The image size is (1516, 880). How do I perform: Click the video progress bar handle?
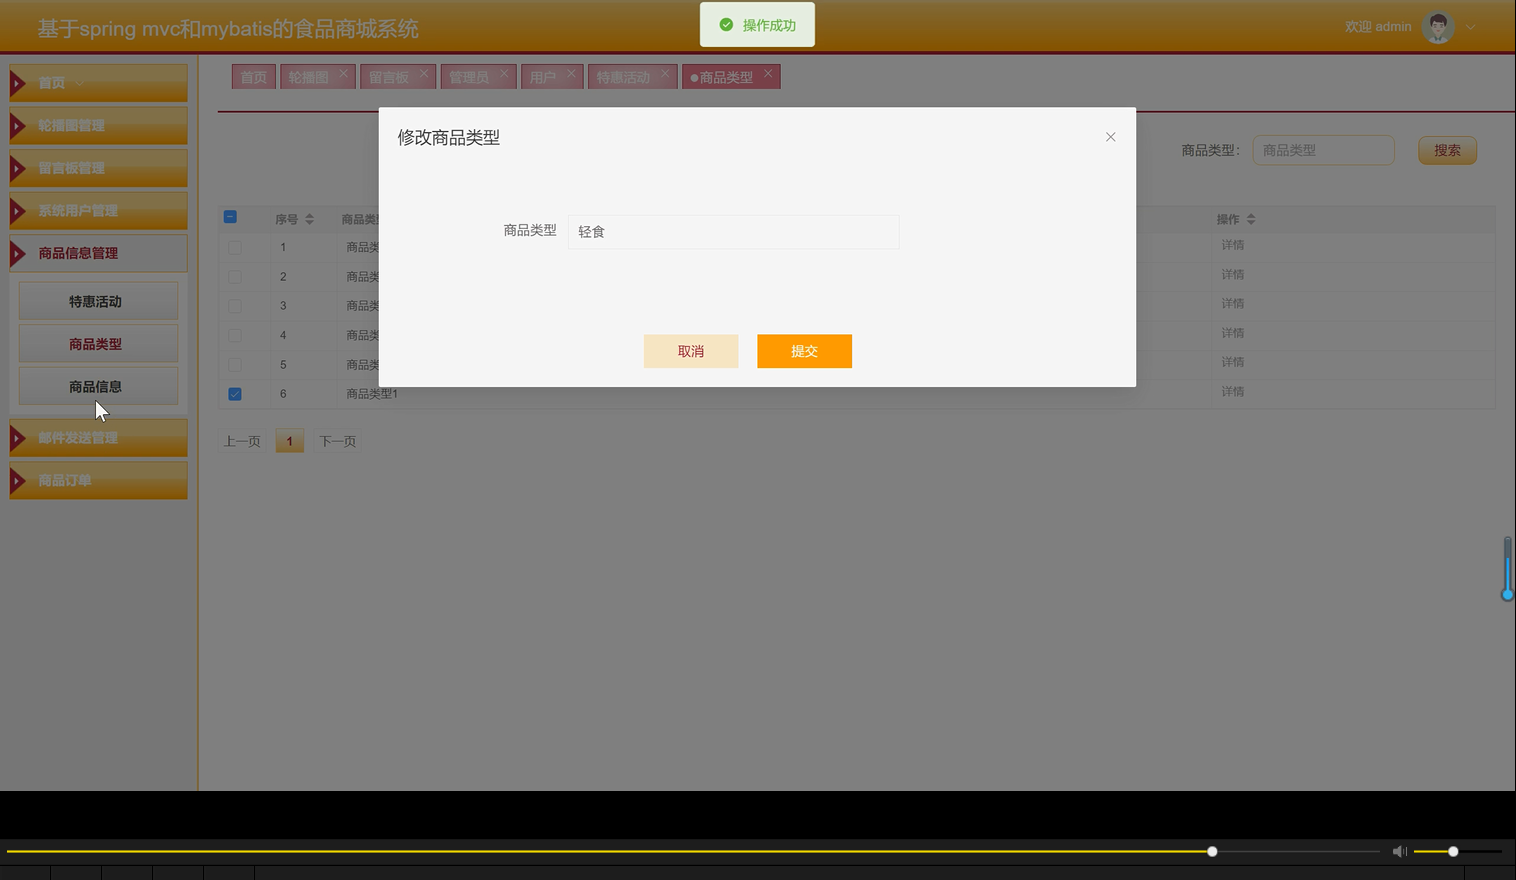[1212, 851]
